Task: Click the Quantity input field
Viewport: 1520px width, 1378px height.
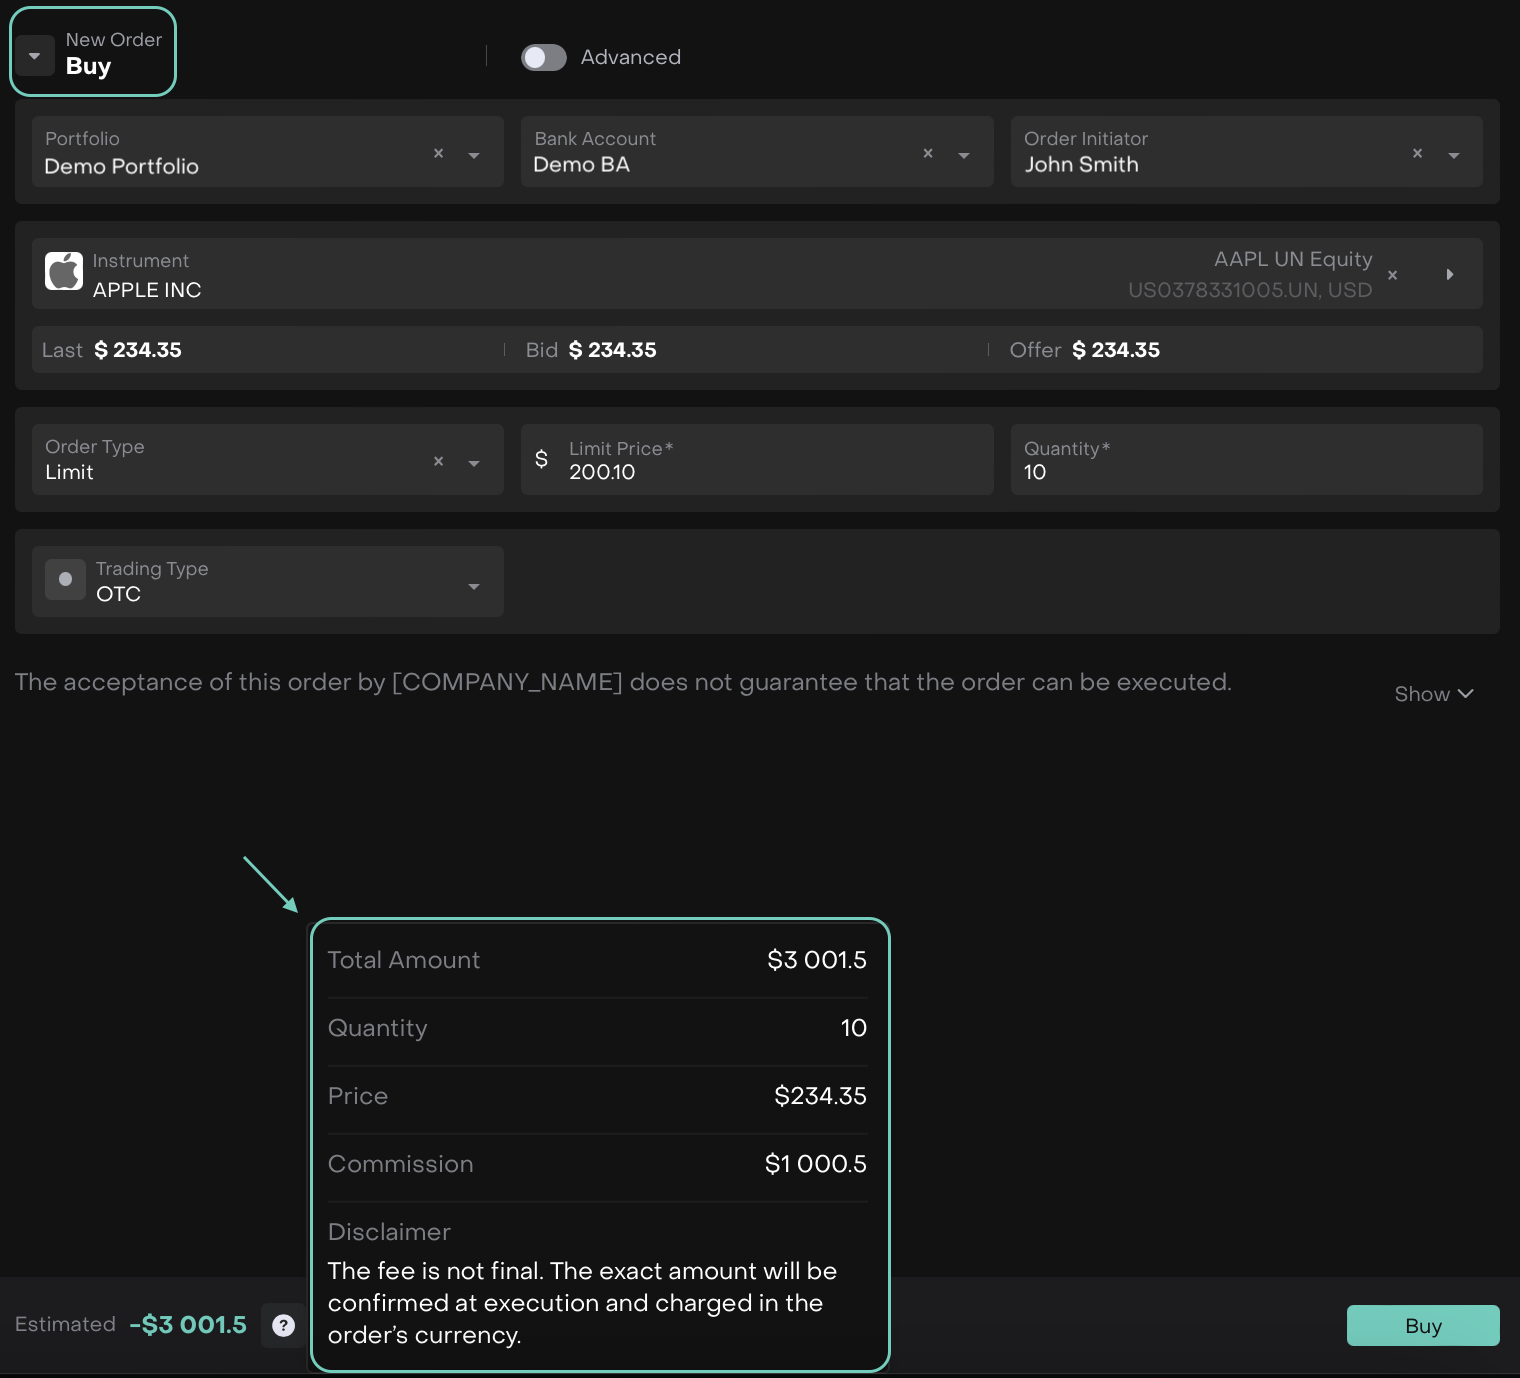Action: point(1245,471)
